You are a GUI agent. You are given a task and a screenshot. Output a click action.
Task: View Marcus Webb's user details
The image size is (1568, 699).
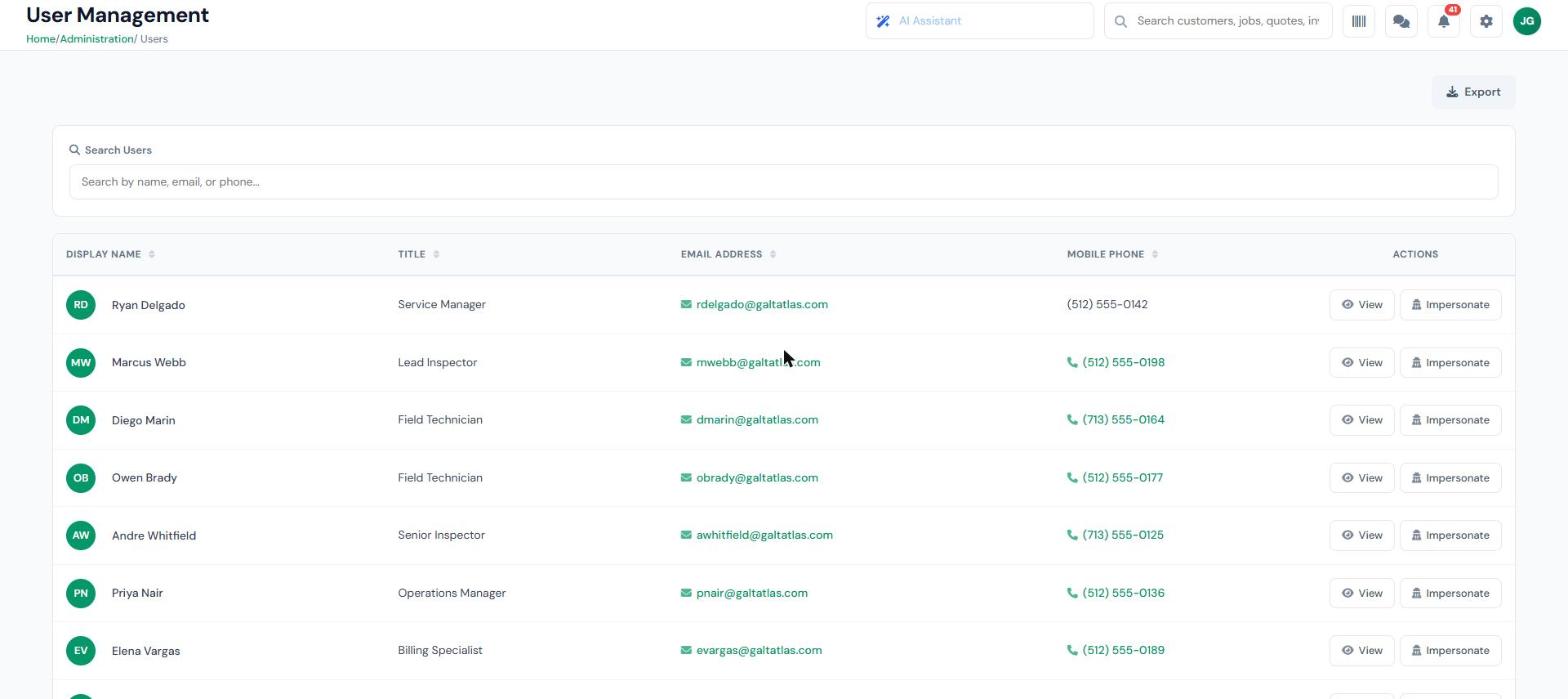pyautogui.click(x=1361, y=363)
